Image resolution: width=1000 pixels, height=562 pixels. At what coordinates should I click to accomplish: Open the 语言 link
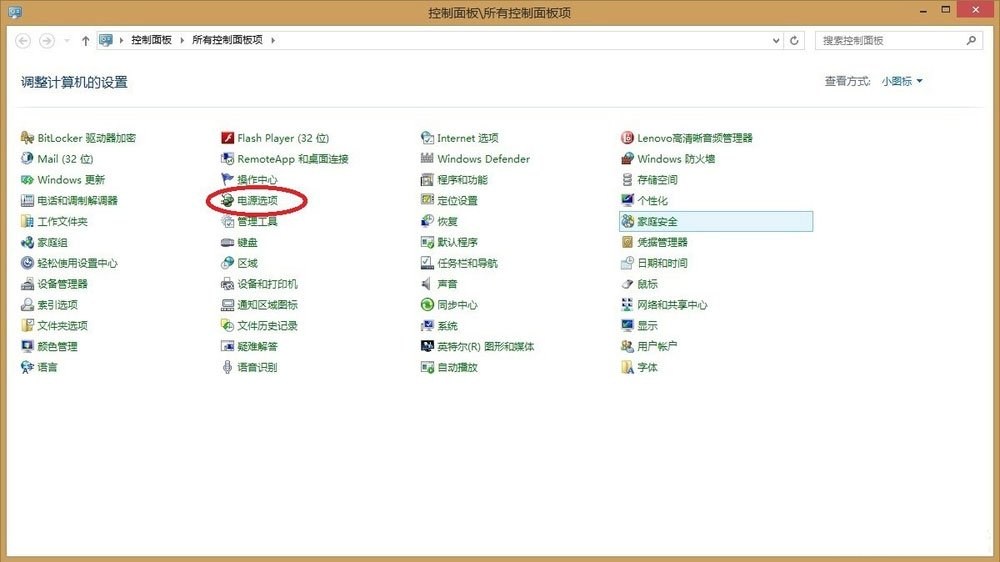tap(47, 367)
